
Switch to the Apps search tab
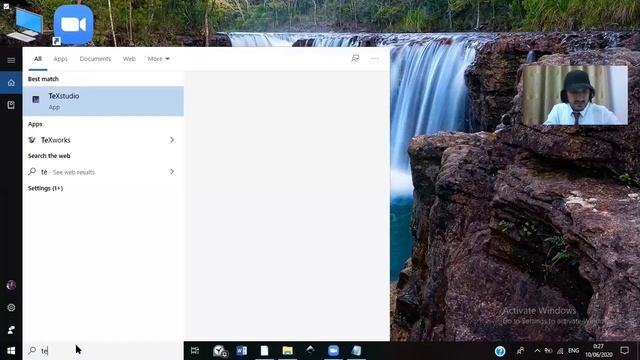pyautogui.click(x=60, y=59)
